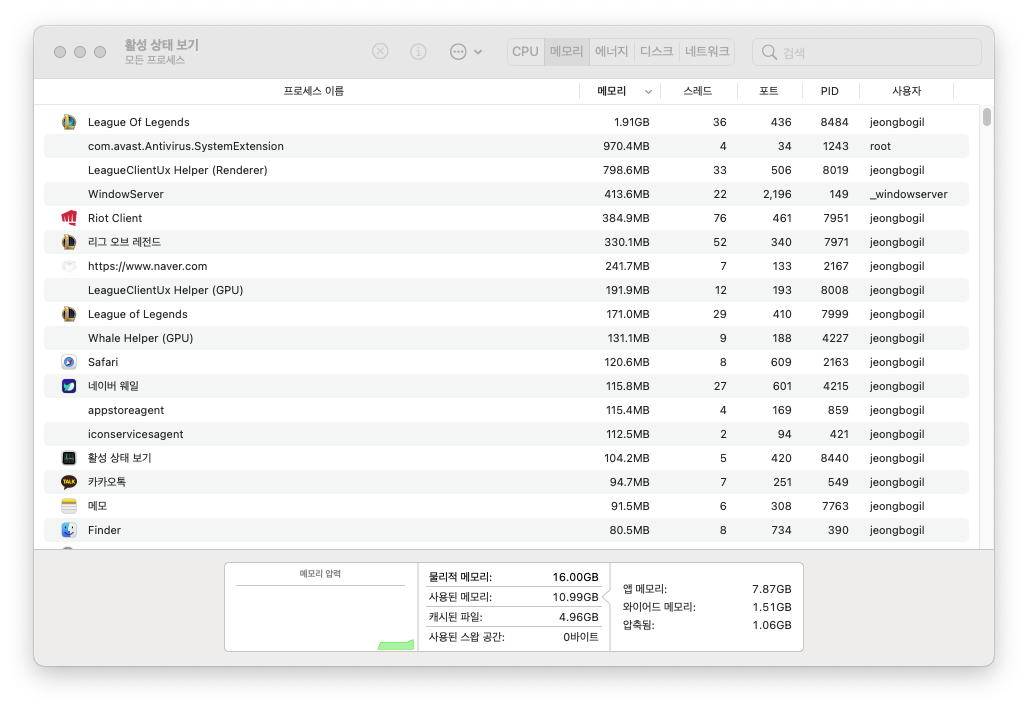Click the root user cell
The width and height of the screenshot is (1028, 708).
[x=880, y=146]
